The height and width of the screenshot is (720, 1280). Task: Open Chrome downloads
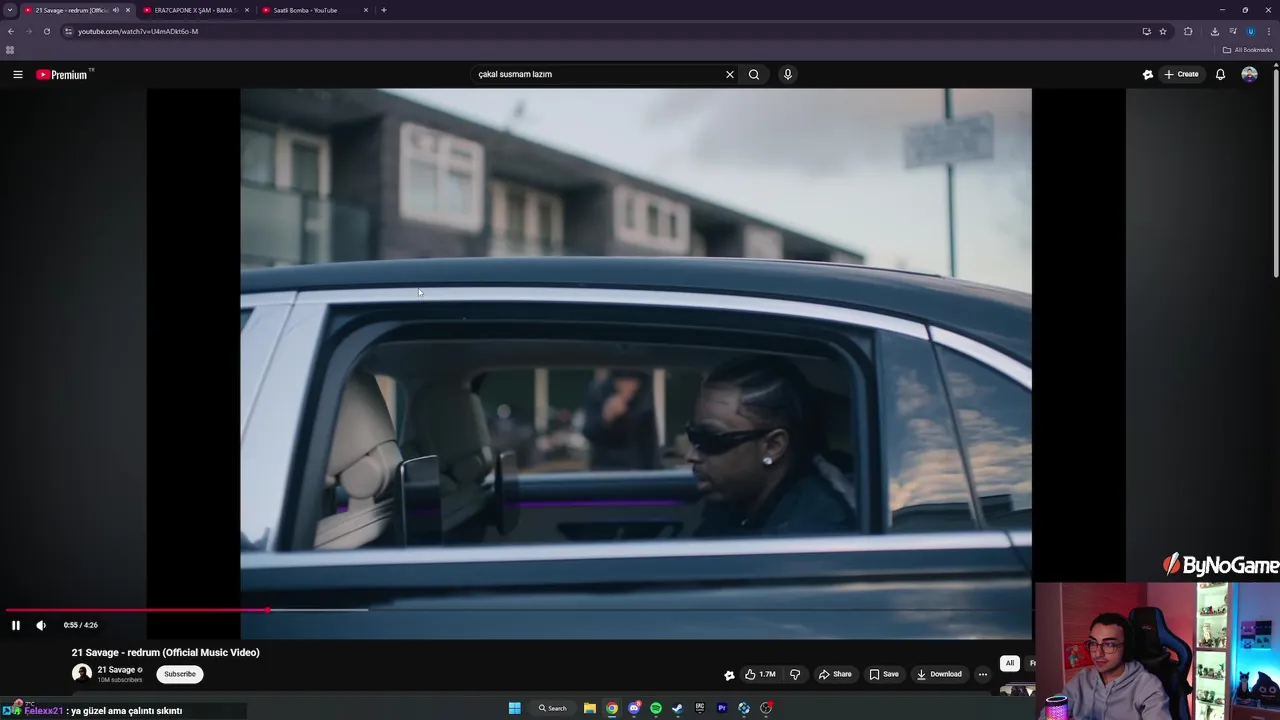pos(1214,31)
